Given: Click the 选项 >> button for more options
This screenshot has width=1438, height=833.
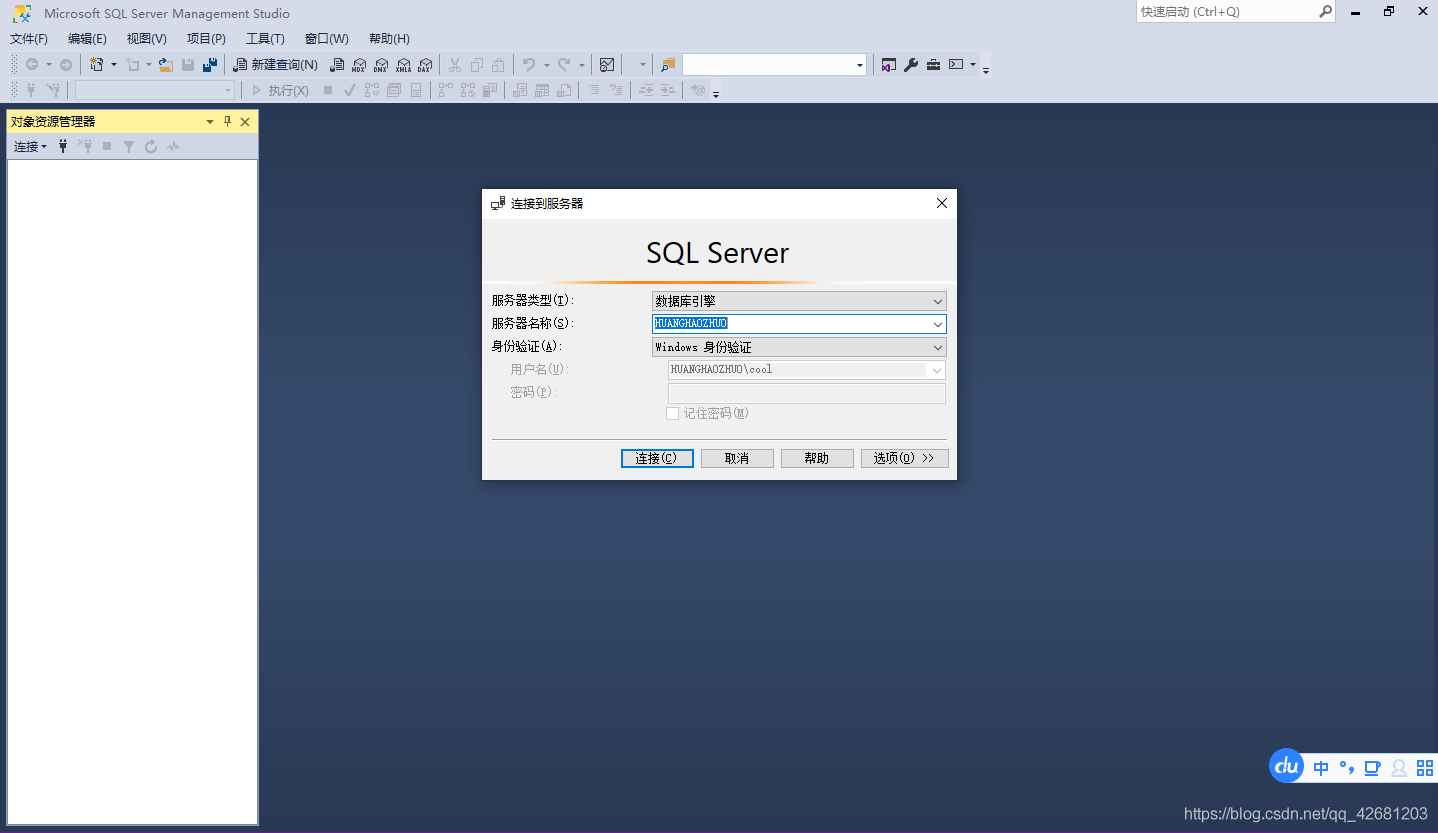Looking at the screenshot, I should point(904,458).
